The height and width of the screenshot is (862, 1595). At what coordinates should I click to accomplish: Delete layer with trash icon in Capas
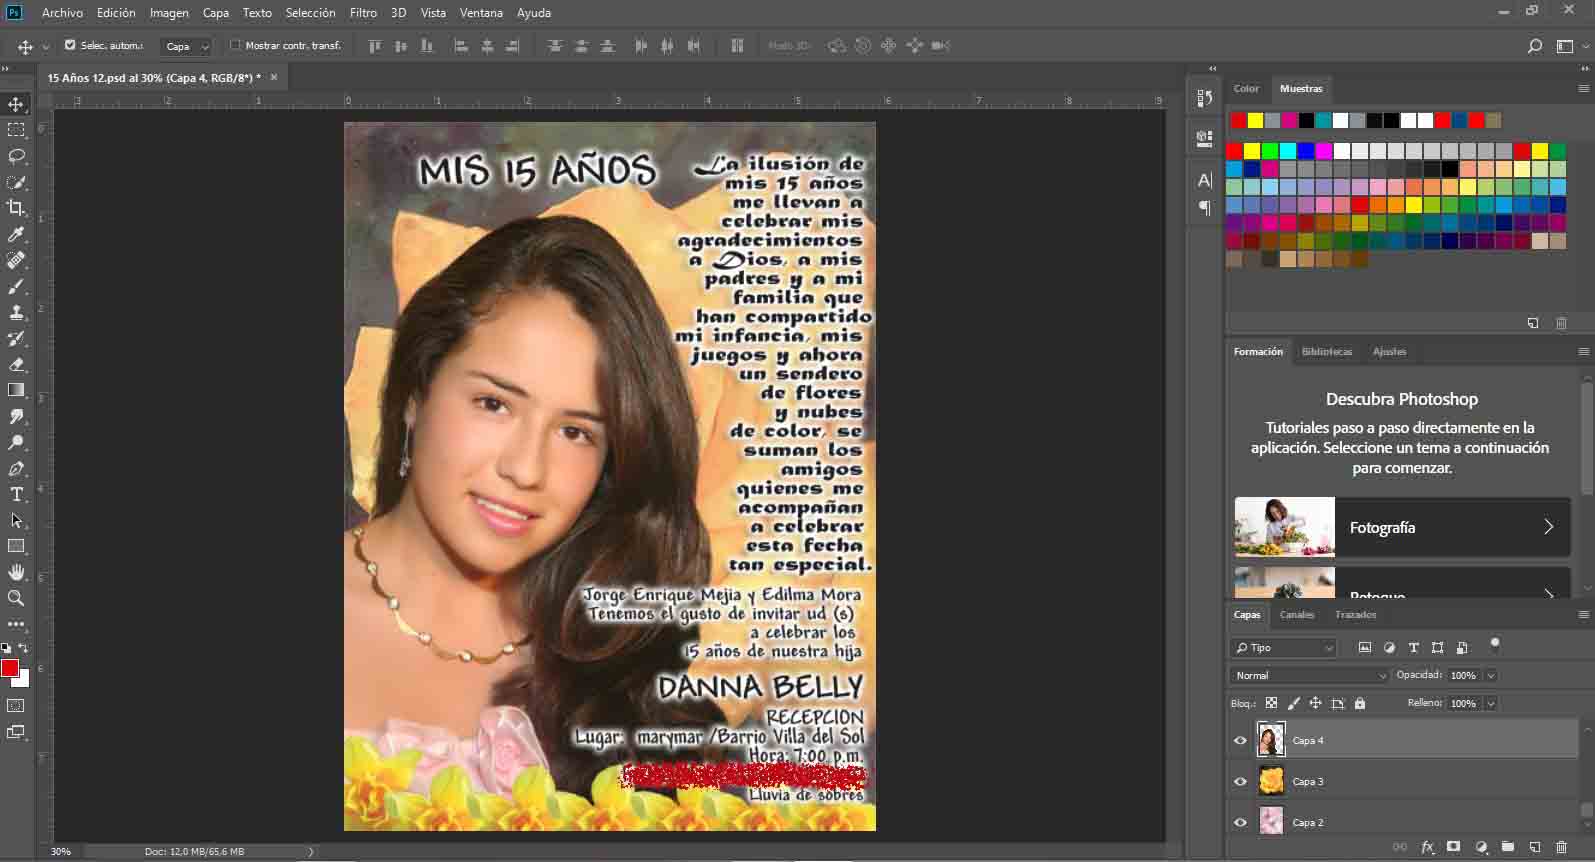point(1562,847)
